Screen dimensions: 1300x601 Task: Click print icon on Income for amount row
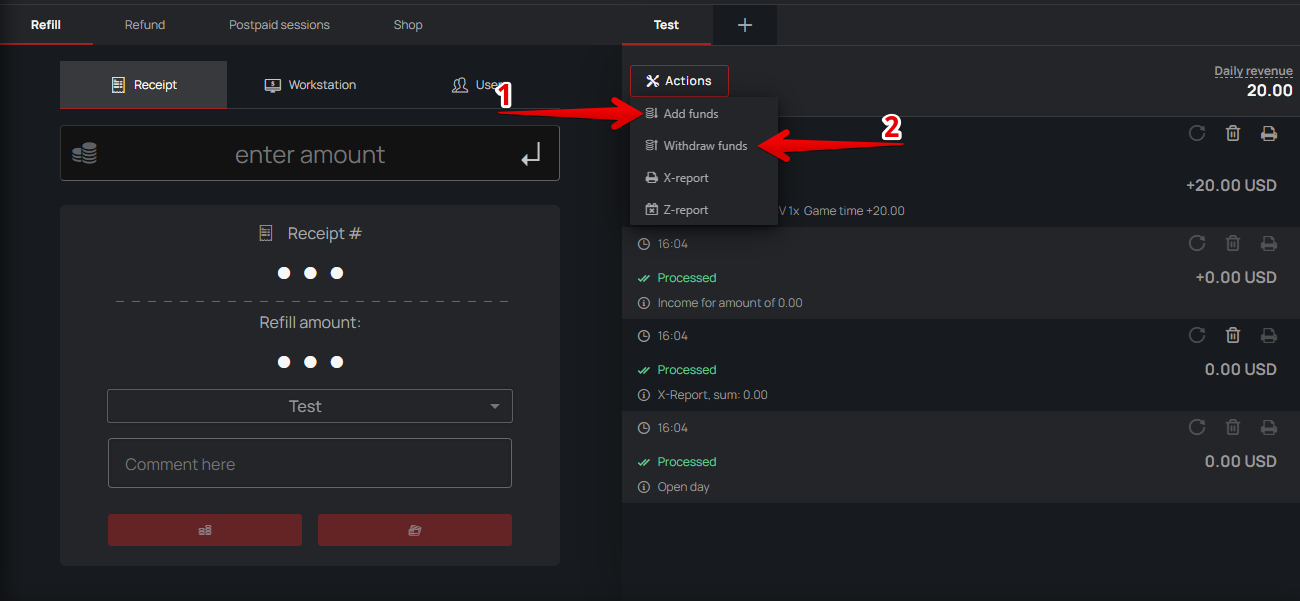[1269, 243]
